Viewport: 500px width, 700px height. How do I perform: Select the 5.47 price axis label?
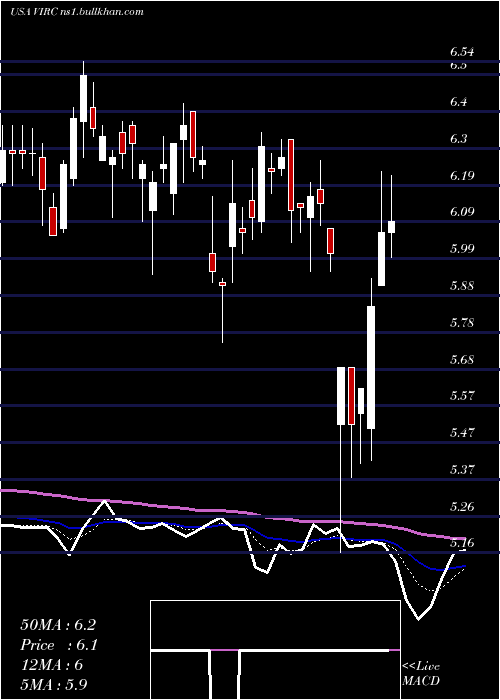(462, 433)
